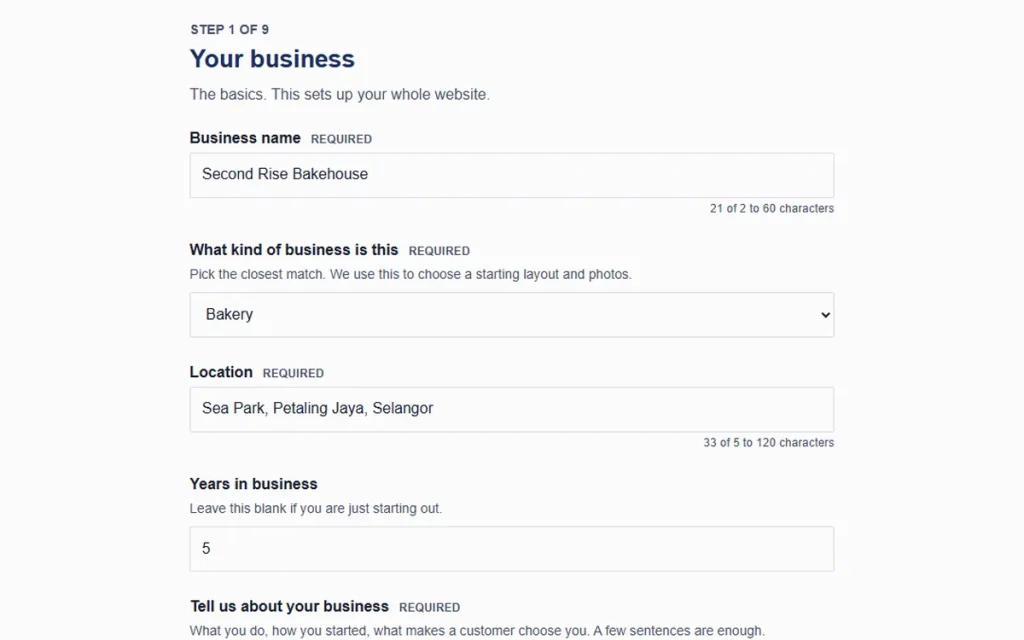Click the Years in business input field
The height and width of the screenshot is (640, 1024).
pyautogui.click(x=511, y=549)
